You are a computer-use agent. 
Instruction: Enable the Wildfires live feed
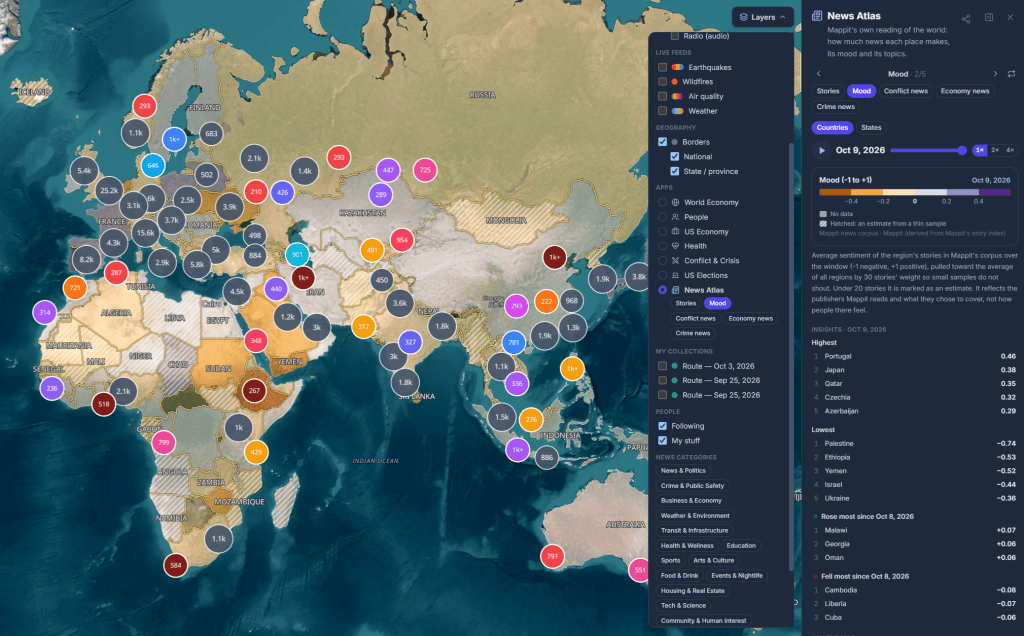(662, 82)
